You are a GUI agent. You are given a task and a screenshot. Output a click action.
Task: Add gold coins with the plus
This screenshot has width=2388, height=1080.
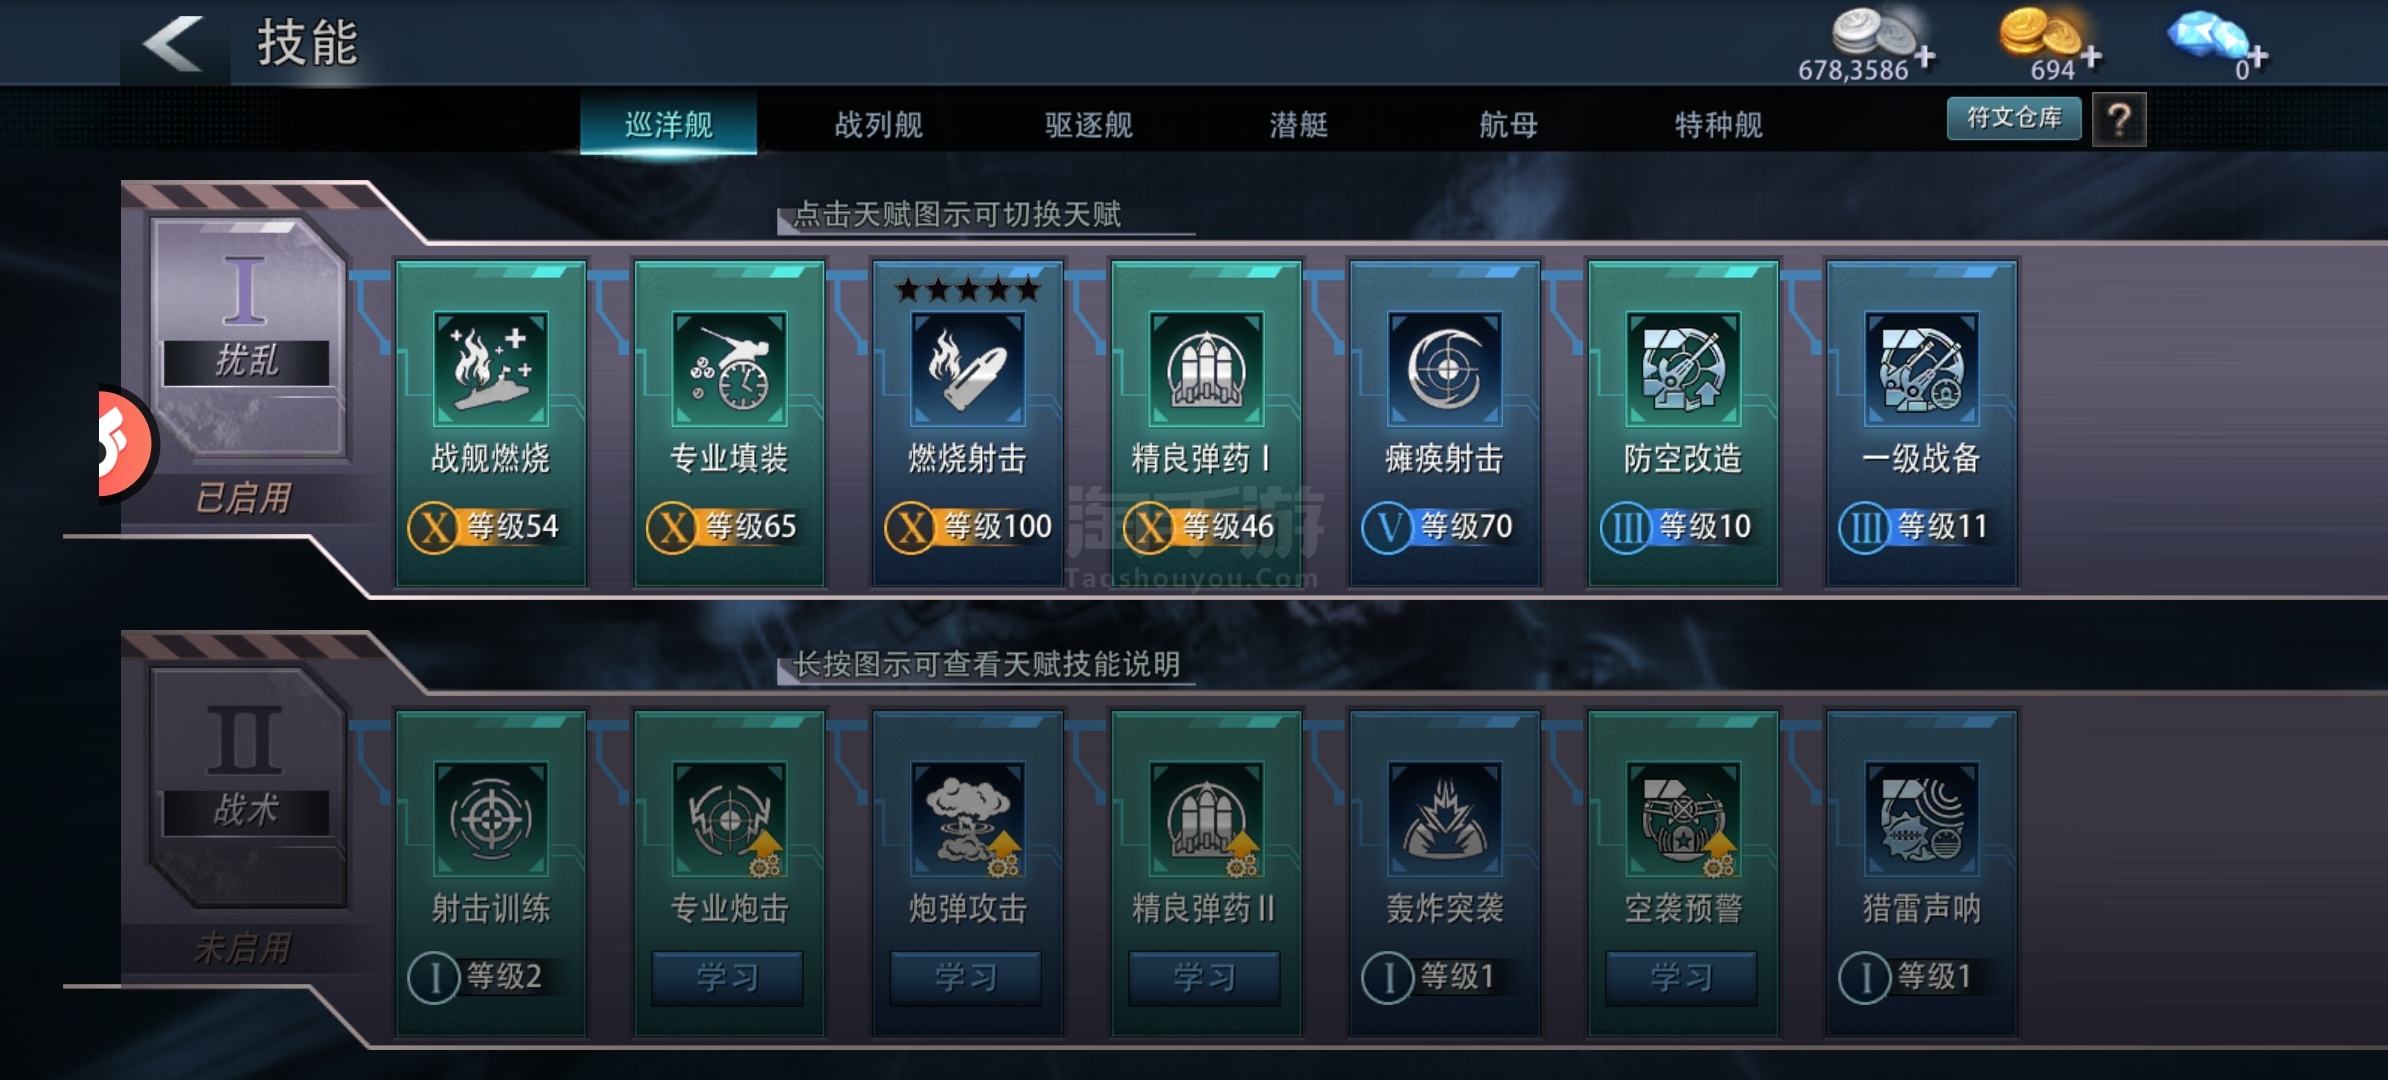tap(2091, 56)
